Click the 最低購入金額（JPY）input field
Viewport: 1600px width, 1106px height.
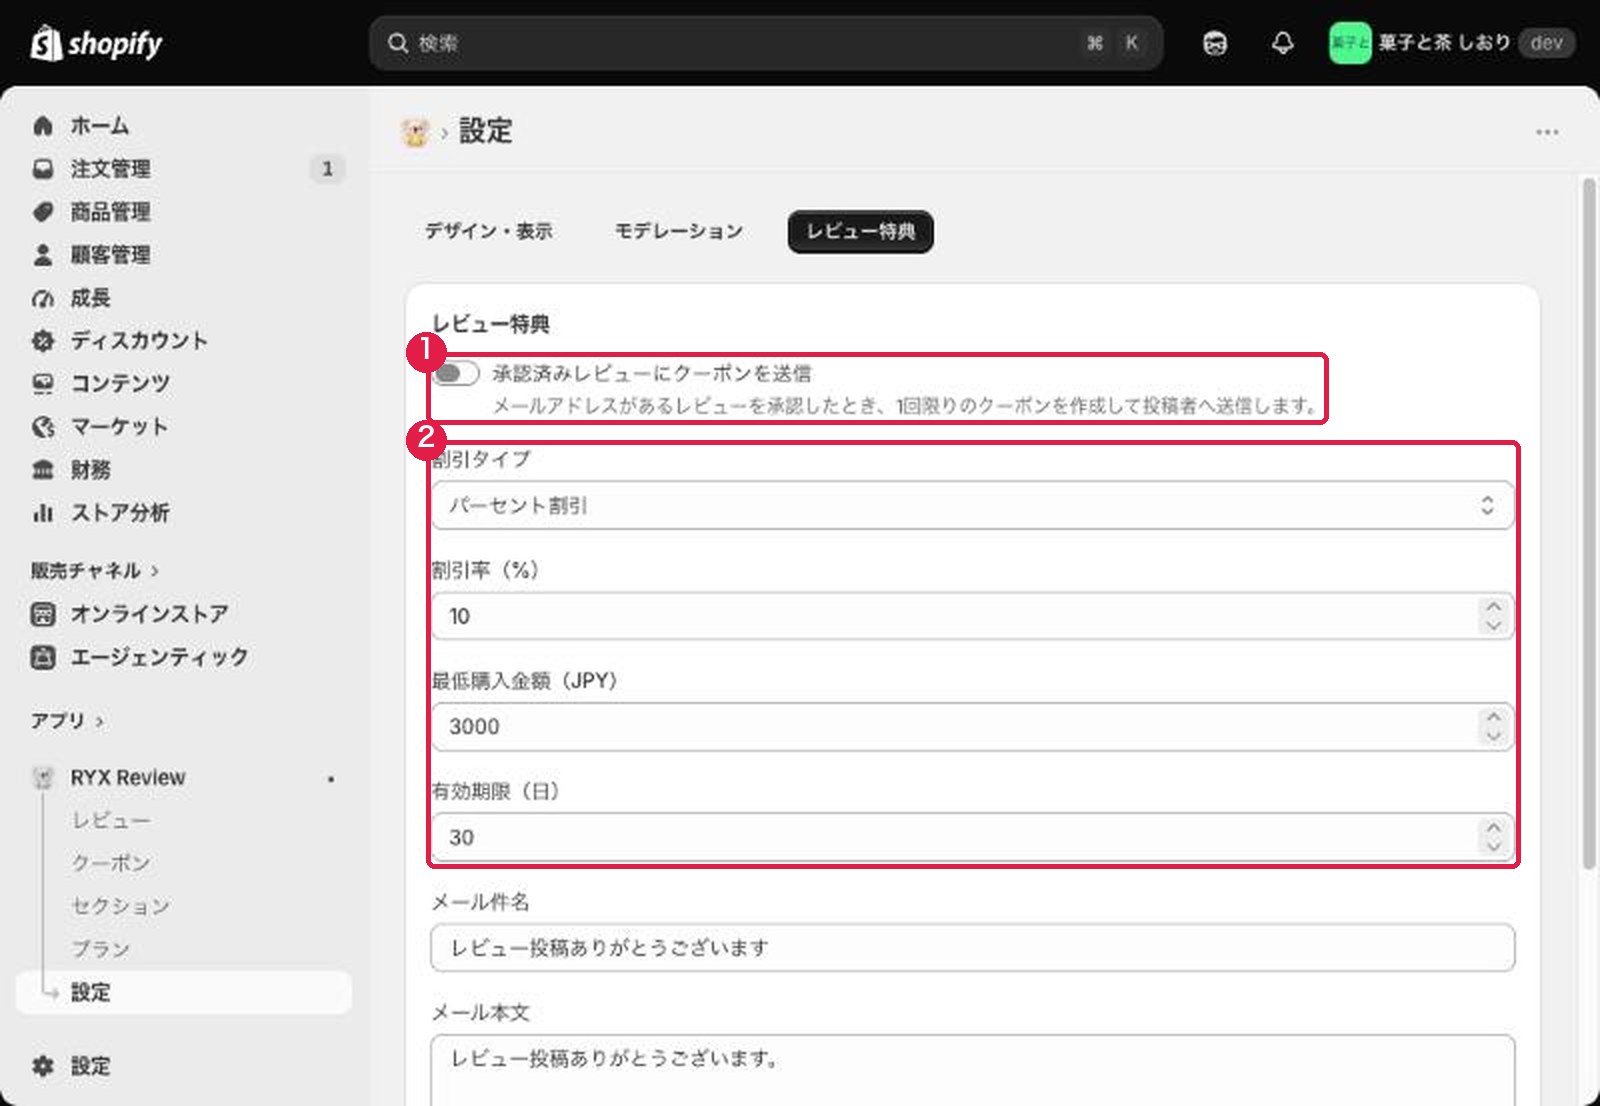click(972, 727)
